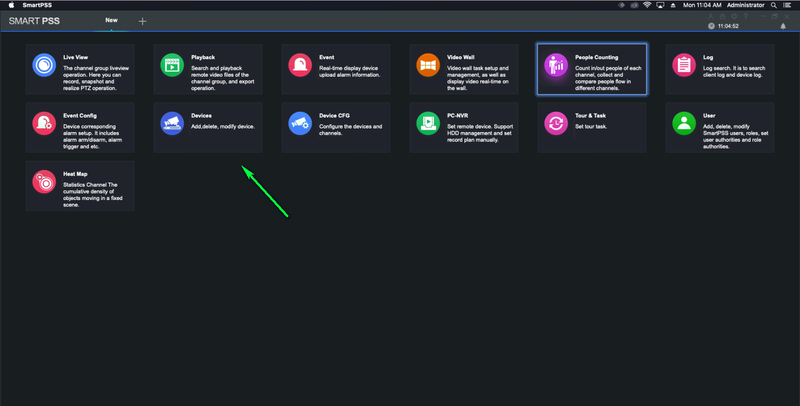Click "Set tour task." description
This screenshot has height=406, width=800.
[591, 126]
